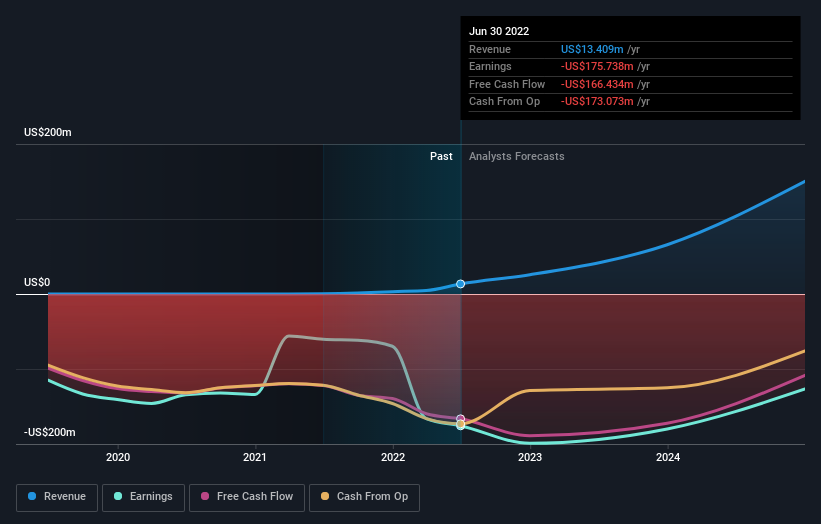
Task: Click the Cash From Op label in tooltip
Action: [504, 102]
